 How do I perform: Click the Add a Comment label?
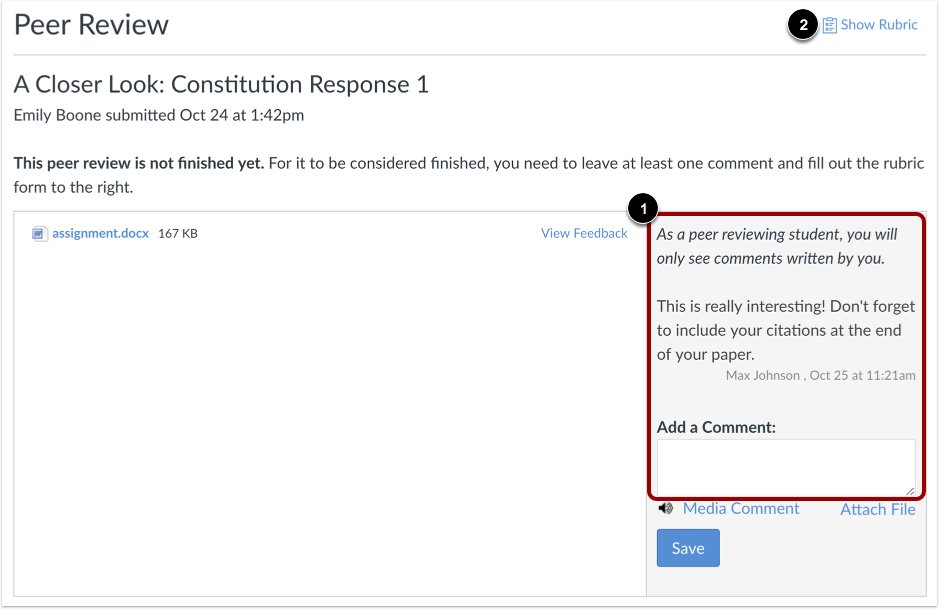tap(716, 427)
